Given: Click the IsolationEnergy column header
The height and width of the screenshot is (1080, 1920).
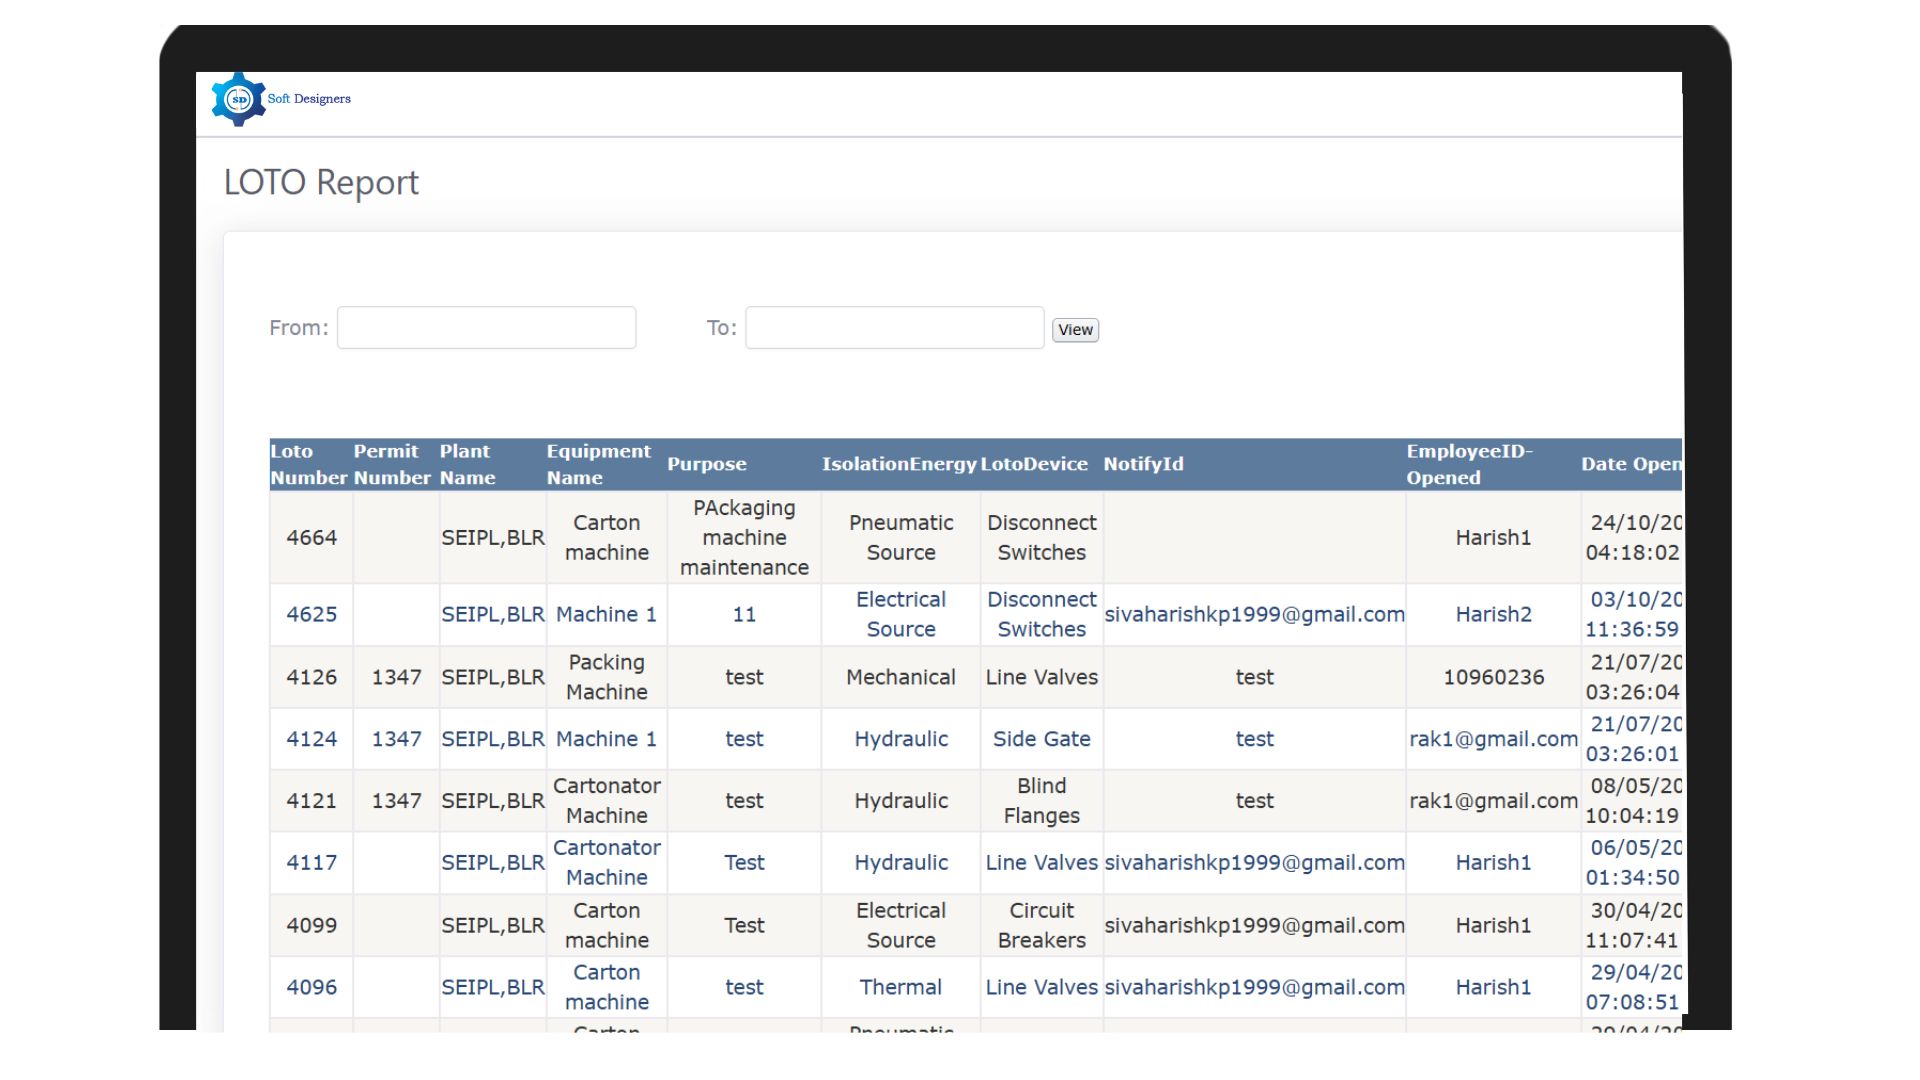Looking at the screenshot, I should pos(899,464).
